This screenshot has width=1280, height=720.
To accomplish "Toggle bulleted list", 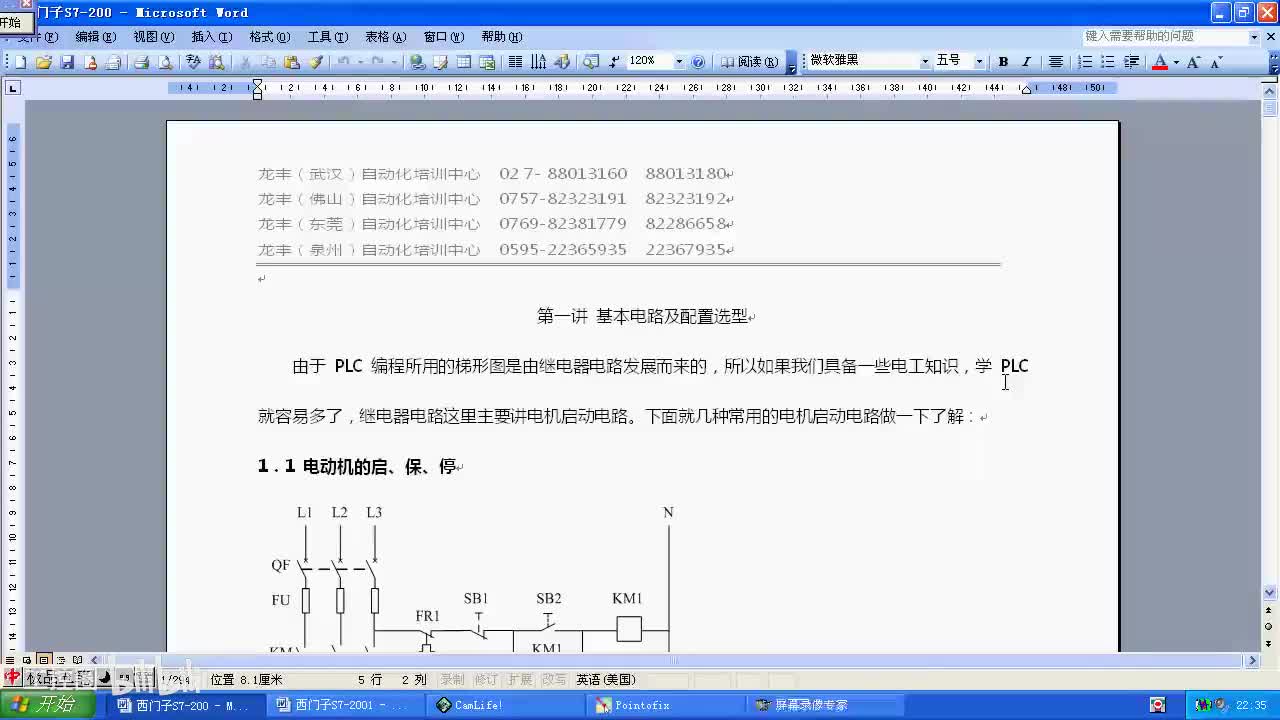I will click(x=1108, y=62).
